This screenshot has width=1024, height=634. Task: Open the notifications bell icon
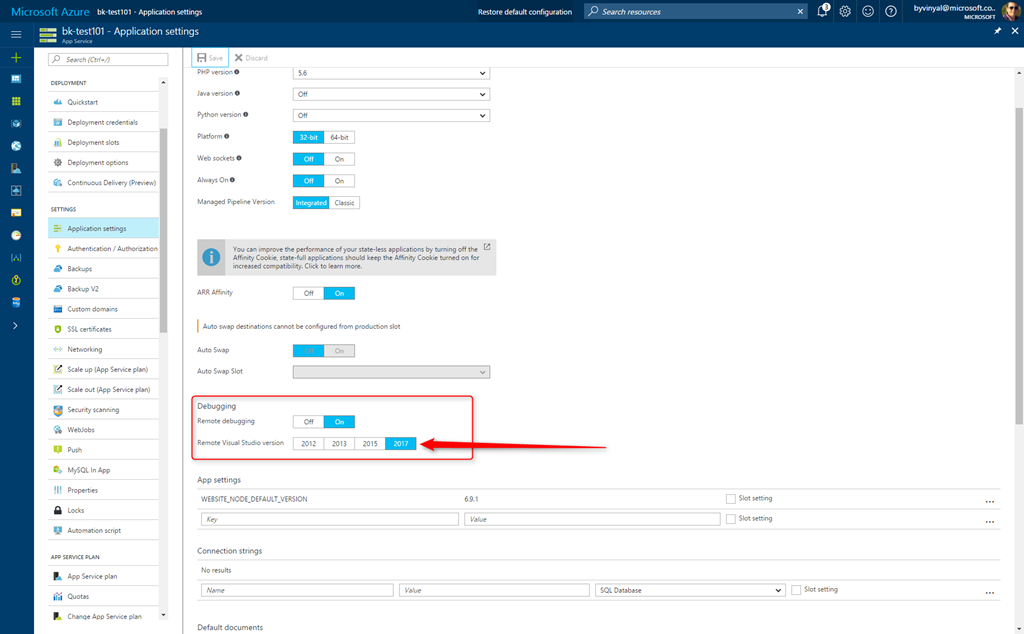822,11
